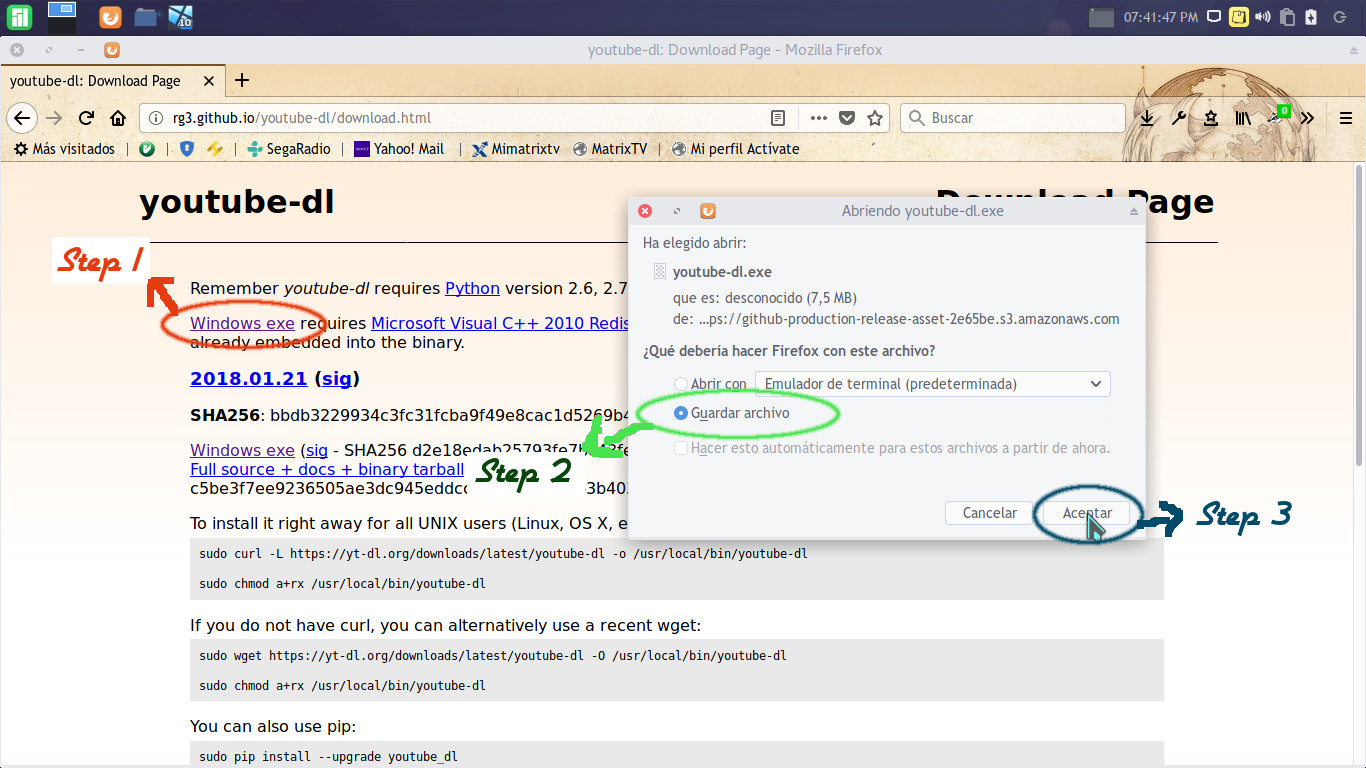Viewport: 1366px width, 768px height.
Task: Follow the Python link
Action: click(x=472, y=288)
